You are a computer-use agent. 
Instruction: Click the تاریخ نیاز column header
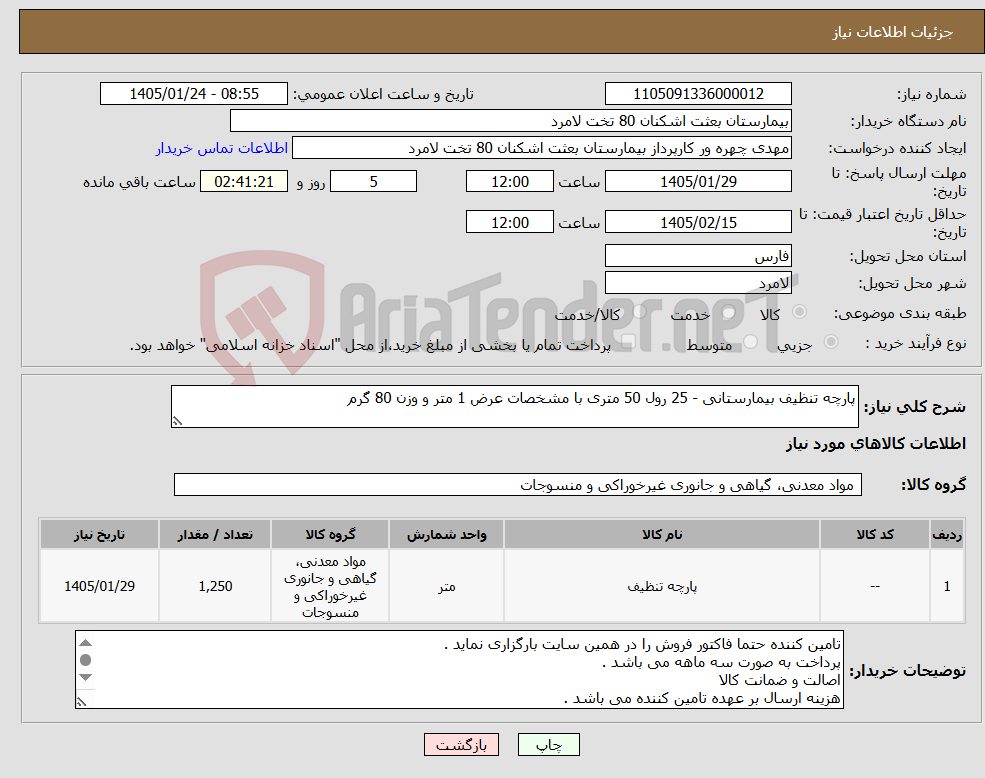(x=99, y=534)
